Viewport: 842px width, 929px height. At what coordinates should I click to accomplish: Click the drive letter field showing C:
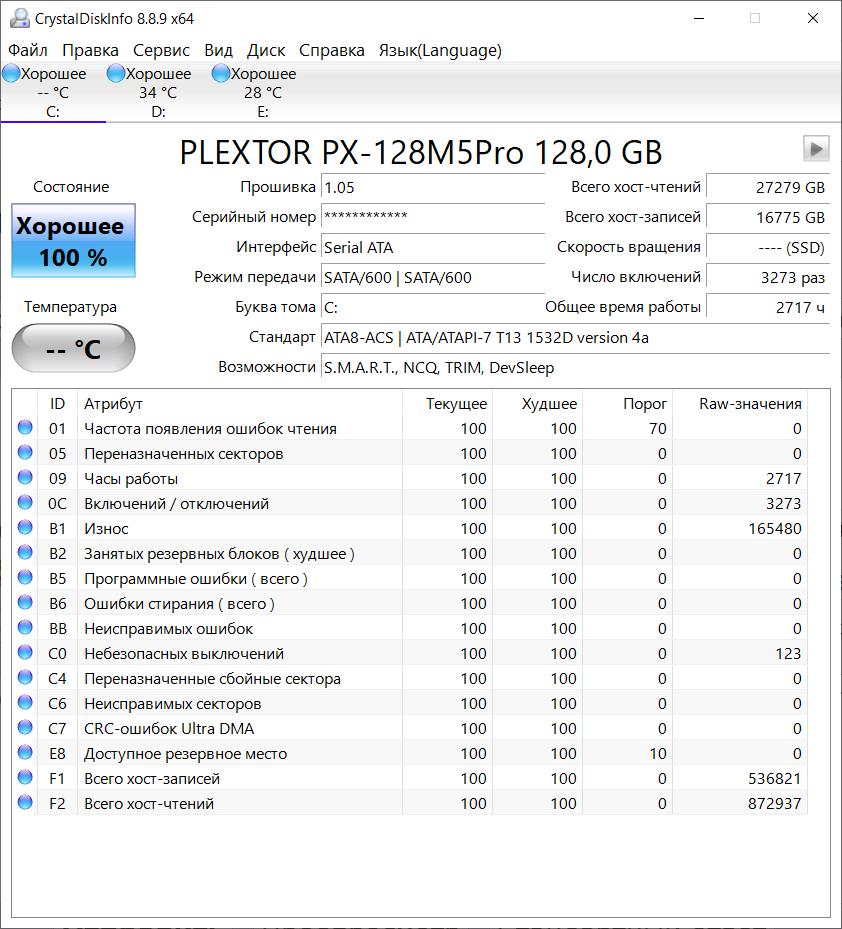(x=433, y=307)
